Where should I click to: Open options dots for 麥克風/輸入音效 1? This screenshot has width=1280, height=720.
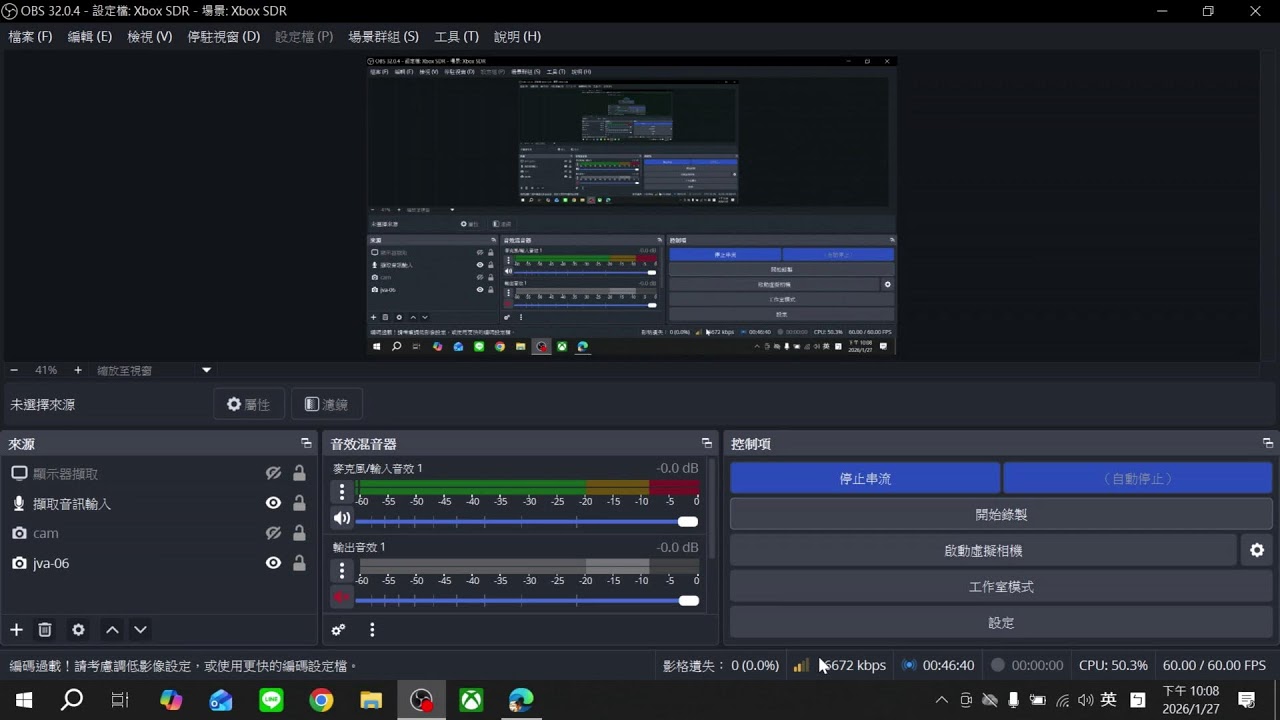pos(342,492)
